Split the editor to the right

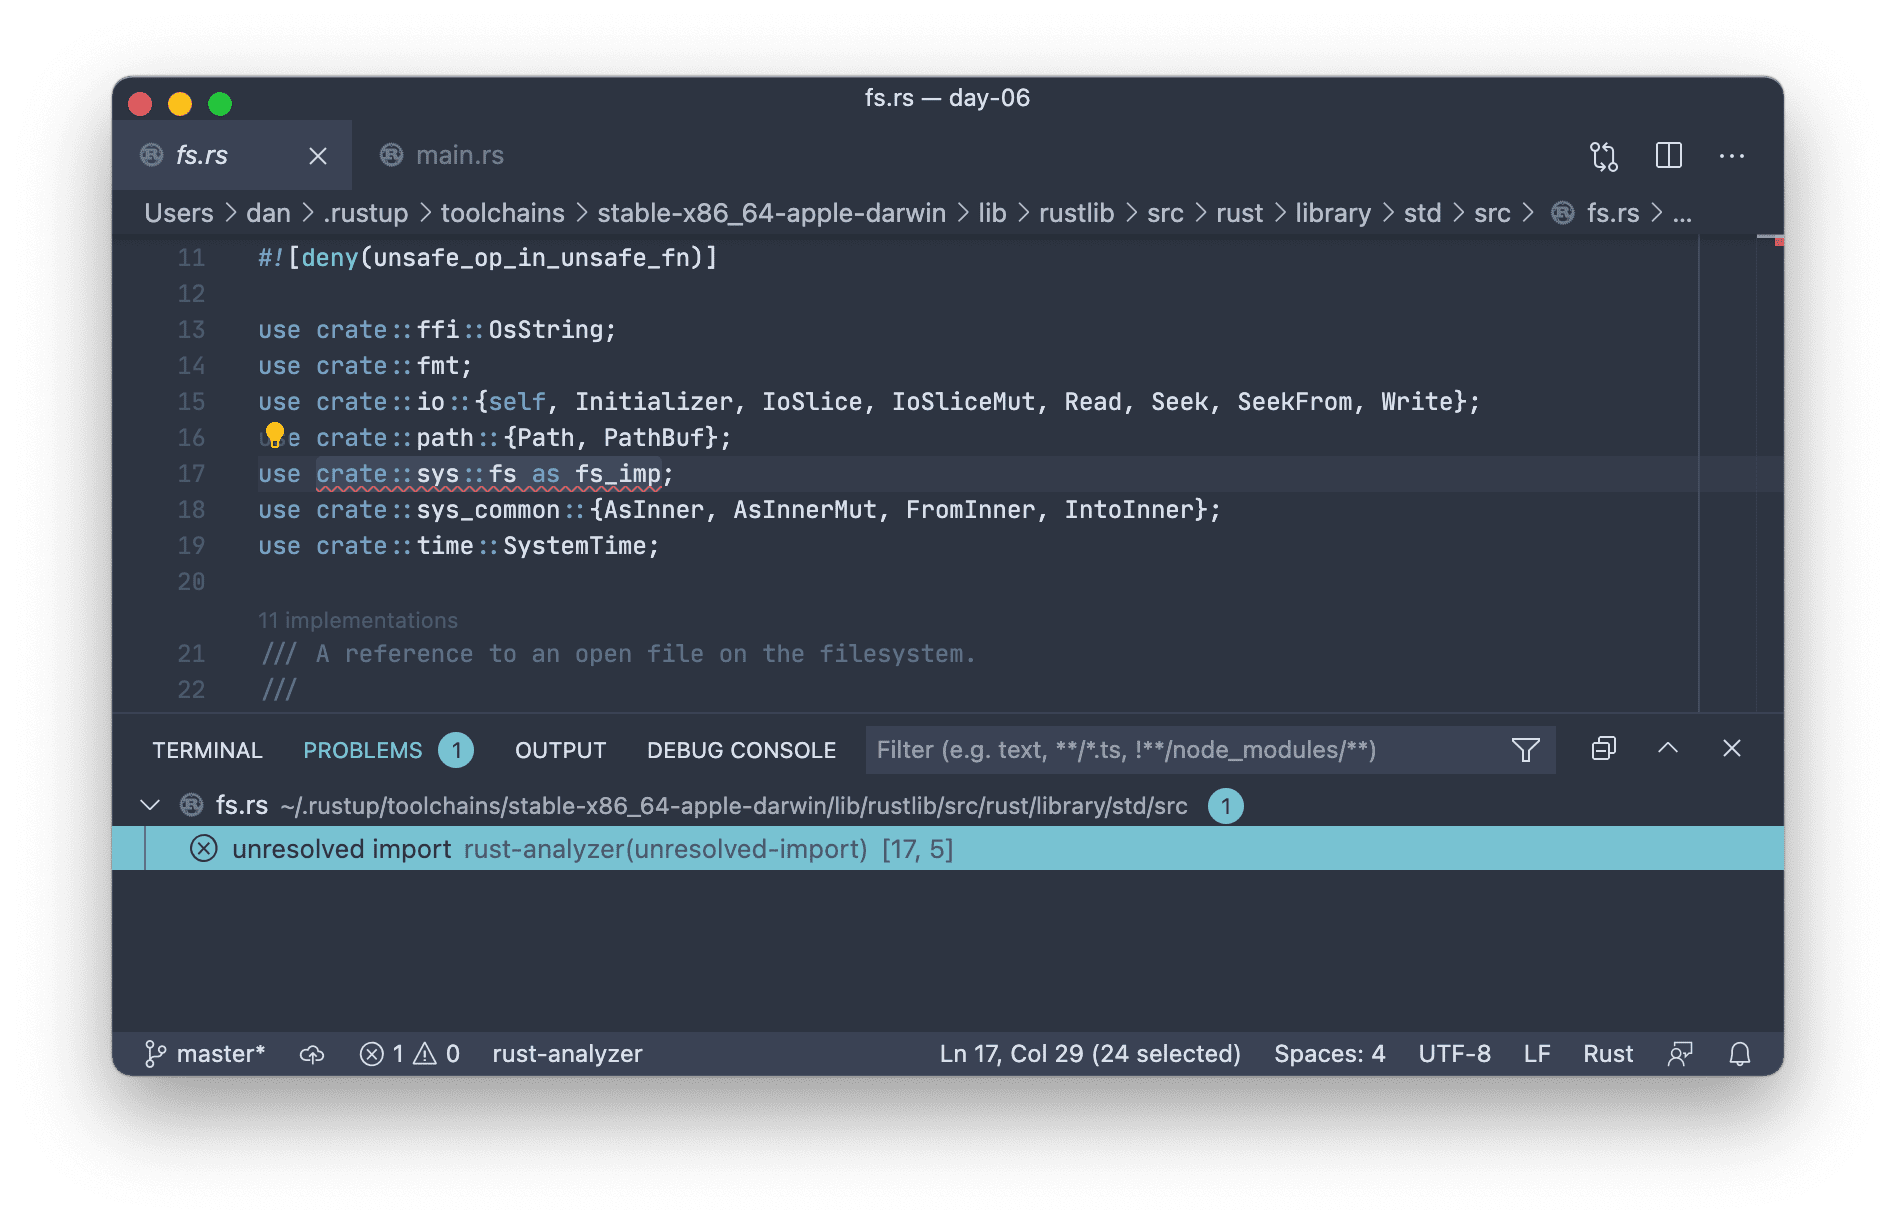coord(1668,155)
